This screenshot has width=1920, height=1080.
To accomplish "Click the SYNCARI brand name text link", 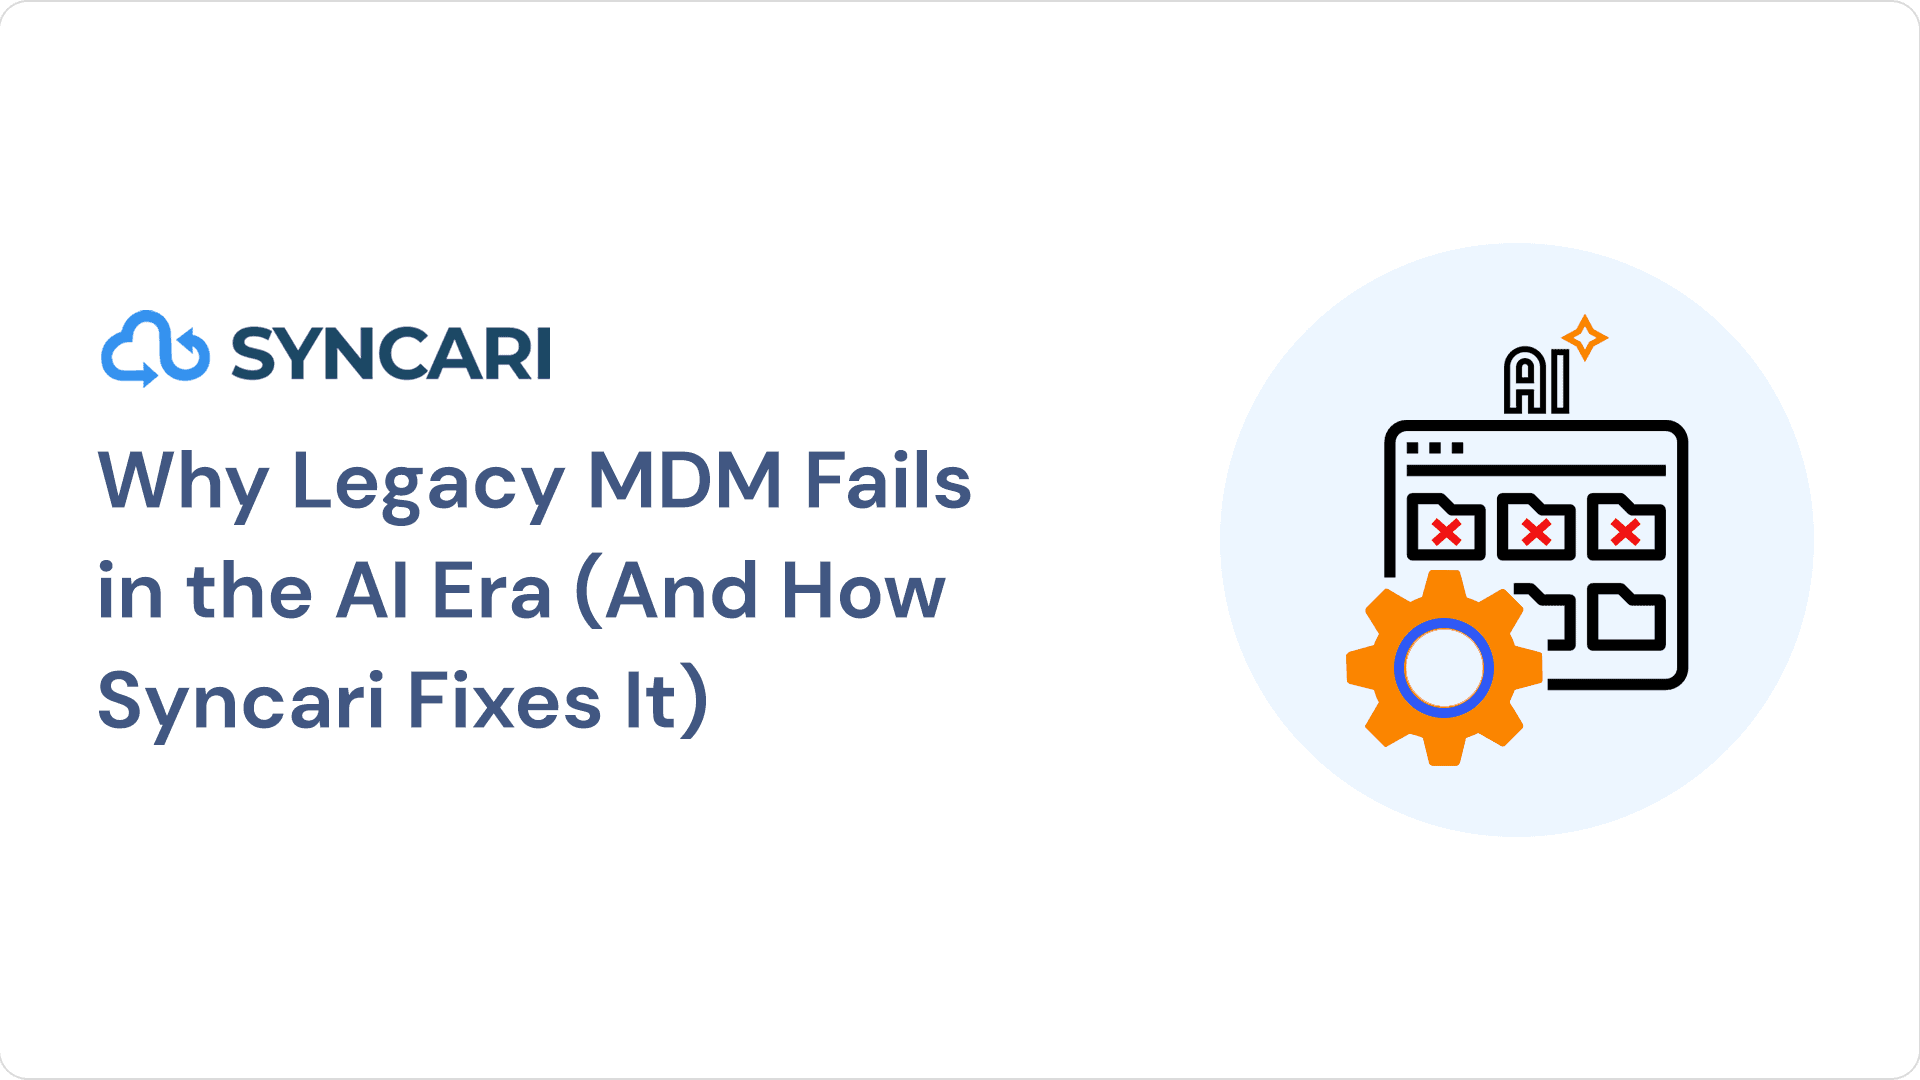I will click(x=389, y=349).
